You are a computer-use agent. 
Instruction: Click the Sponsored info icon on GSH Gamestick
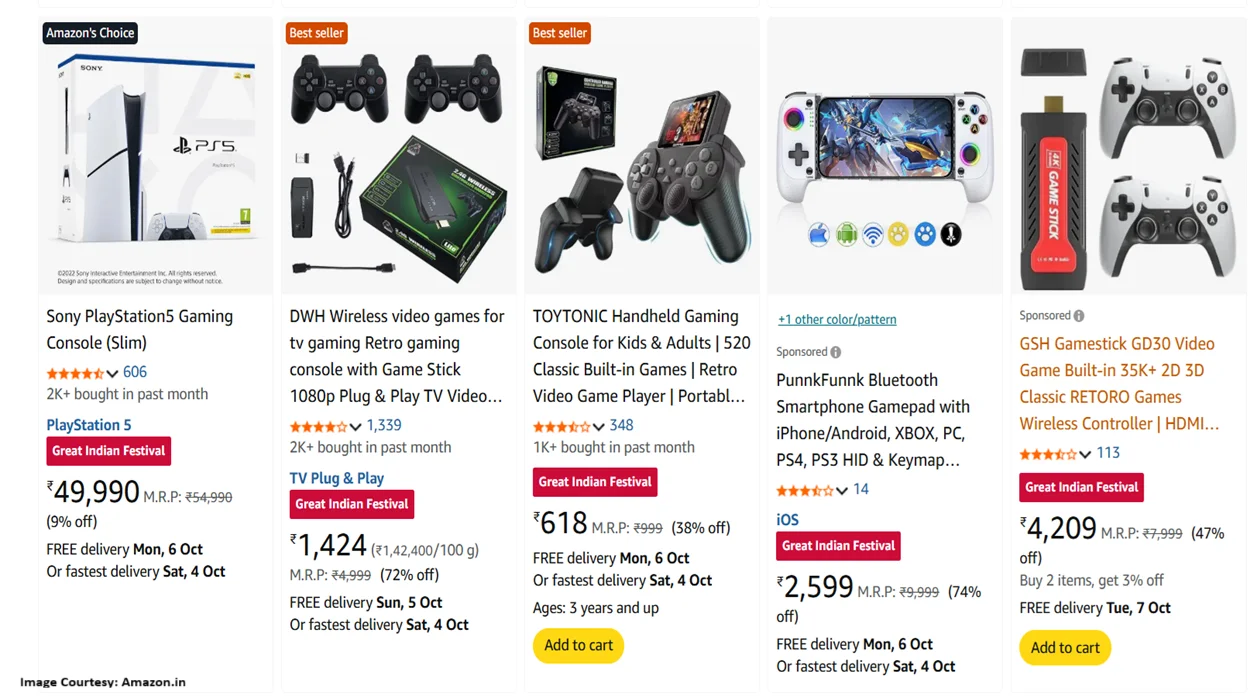(1079, 316)
